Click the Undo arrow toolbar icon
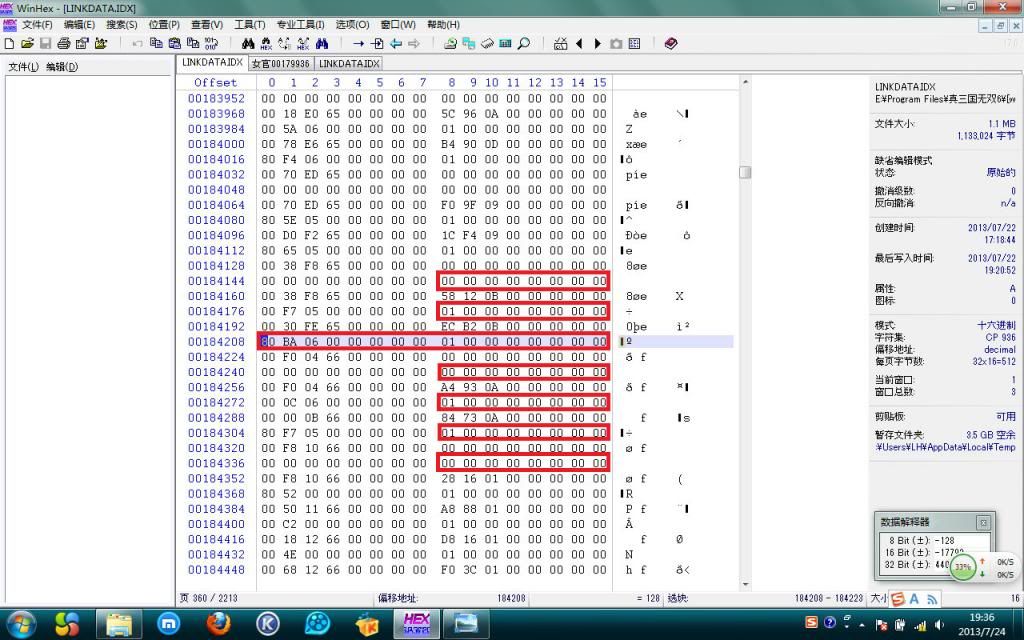The width and height of the screenshot is (1024, 640). pos(138,44)
